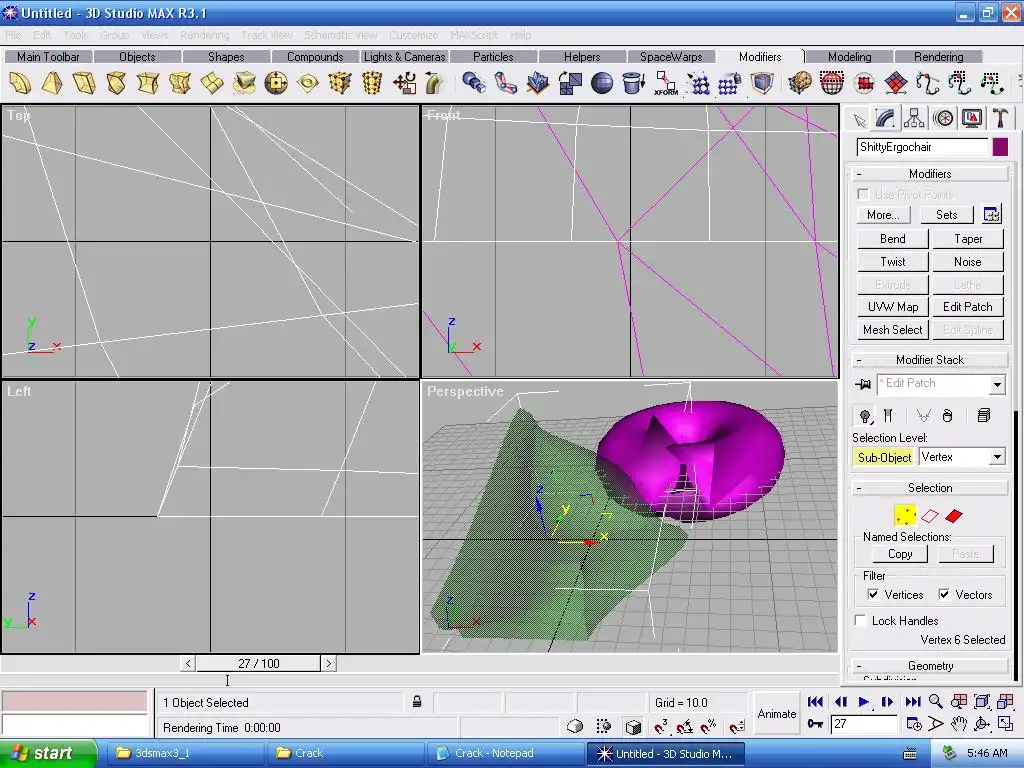Open the Display command panel tab
The height and width of the screenshot is (768, 1024).
[972, 118]
